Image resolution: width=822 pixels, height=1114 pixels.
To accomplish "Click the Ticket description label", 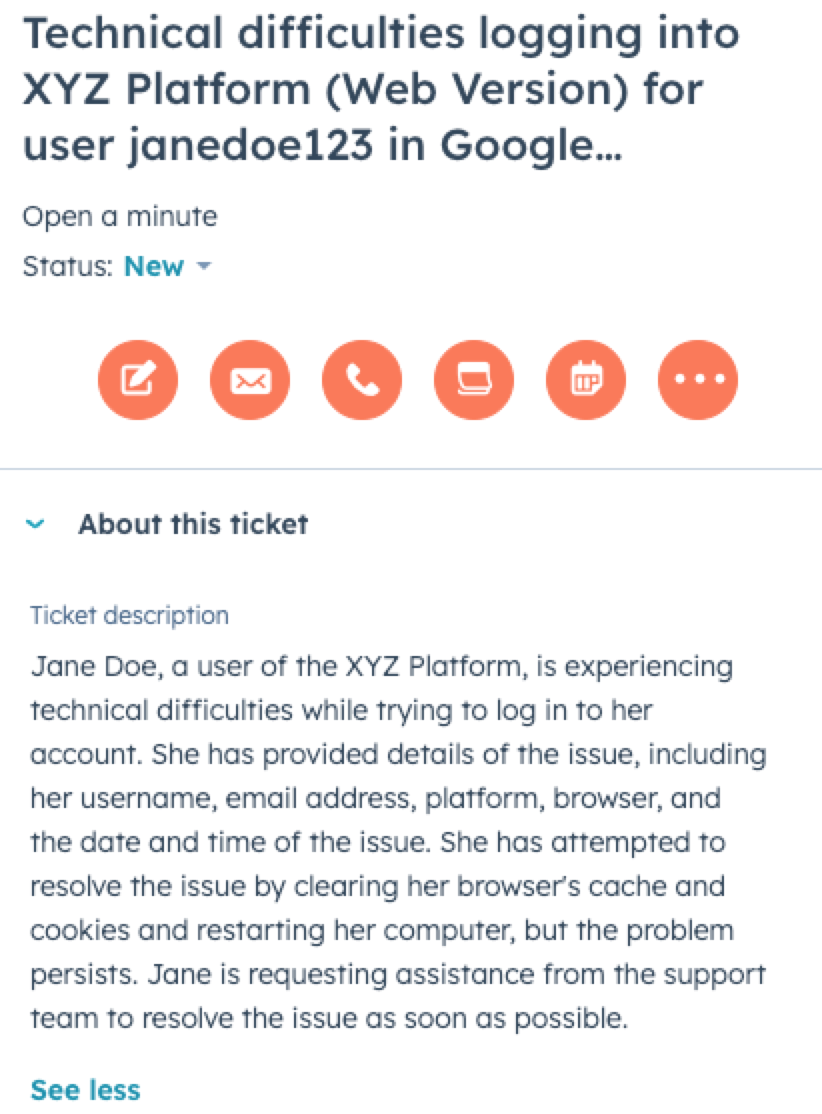I will pos(130,615).
